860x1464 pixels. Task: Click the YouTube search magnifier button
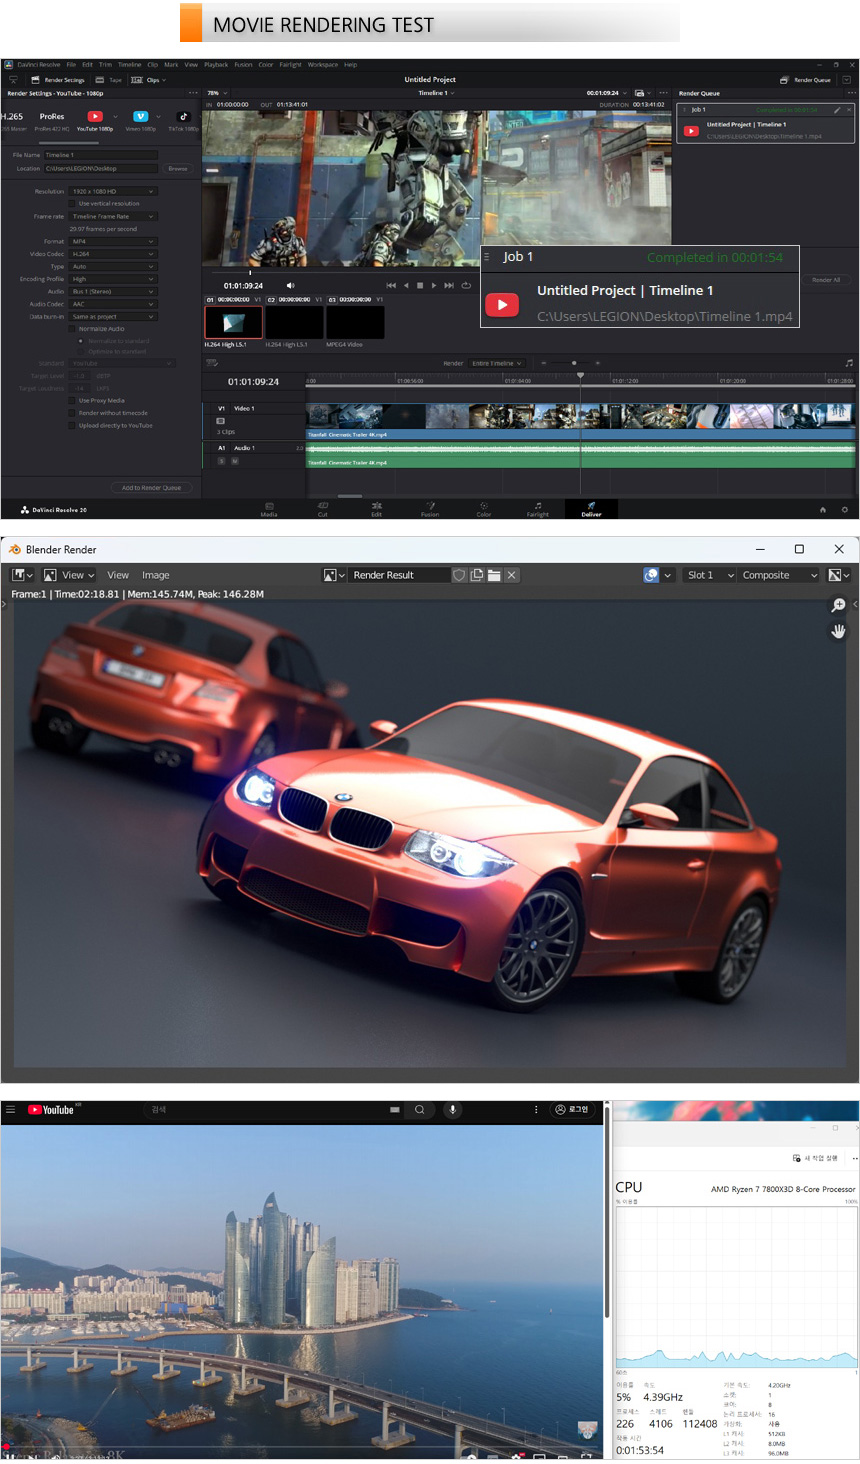pyautogui.click(x=420, y=1109)
